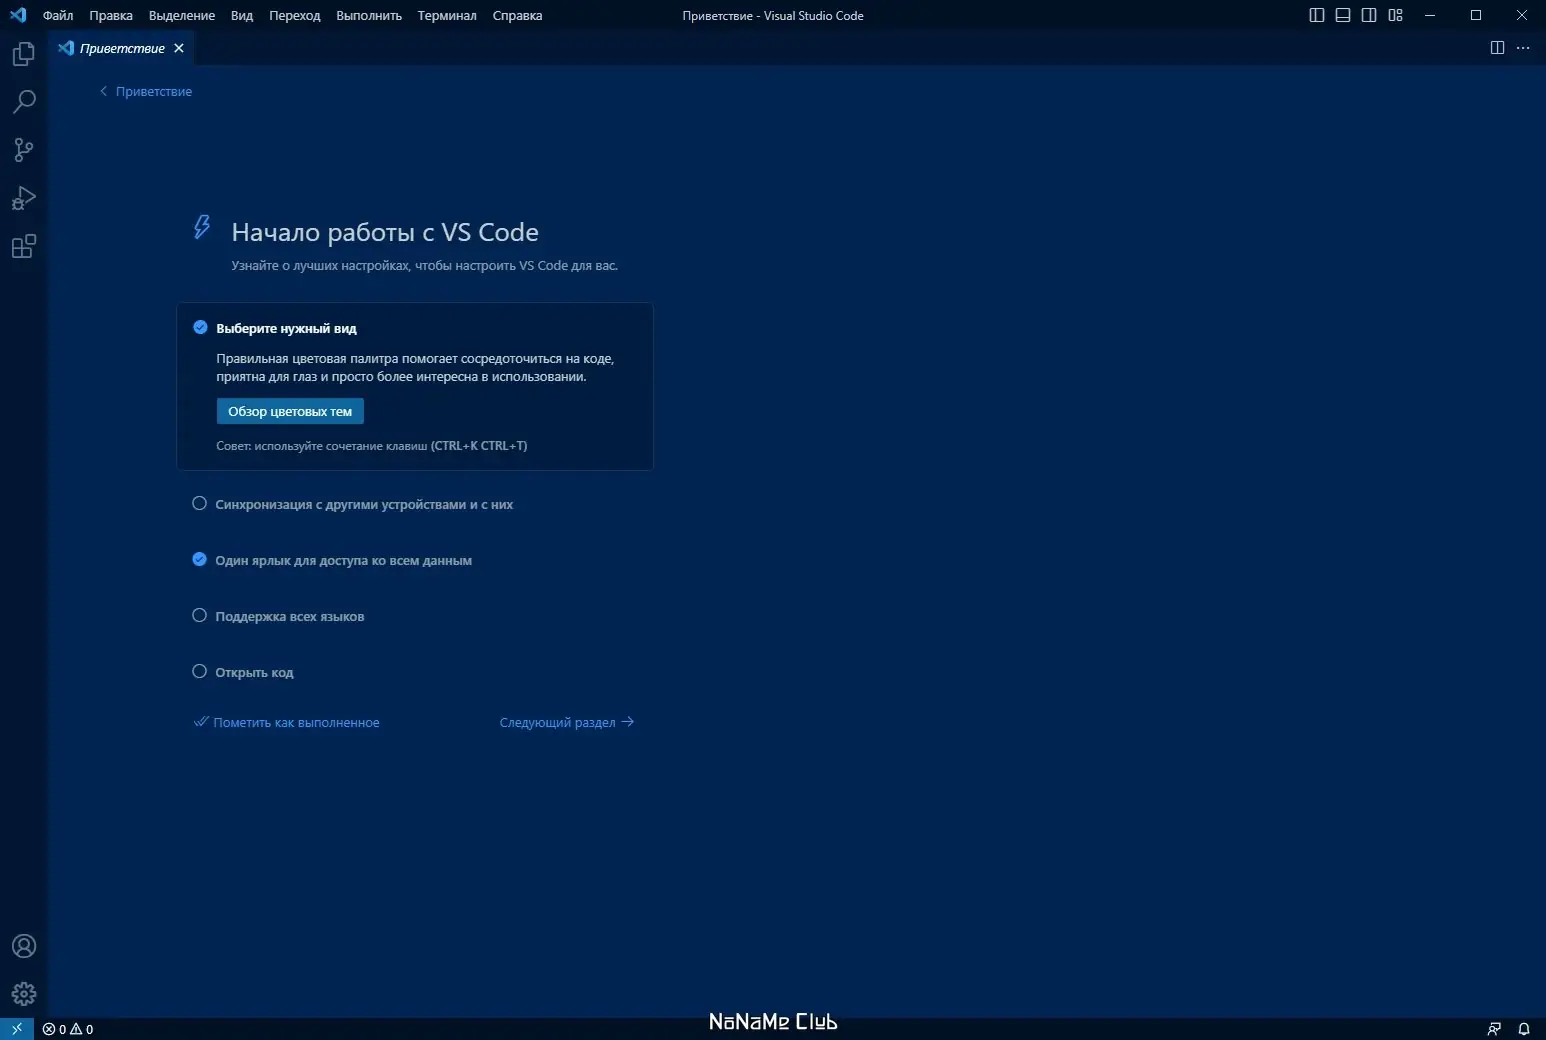This screenshot has height=1040, width=1546.
Task: Show errors and warnings count in status bar
Action: tap(68, 1029)
